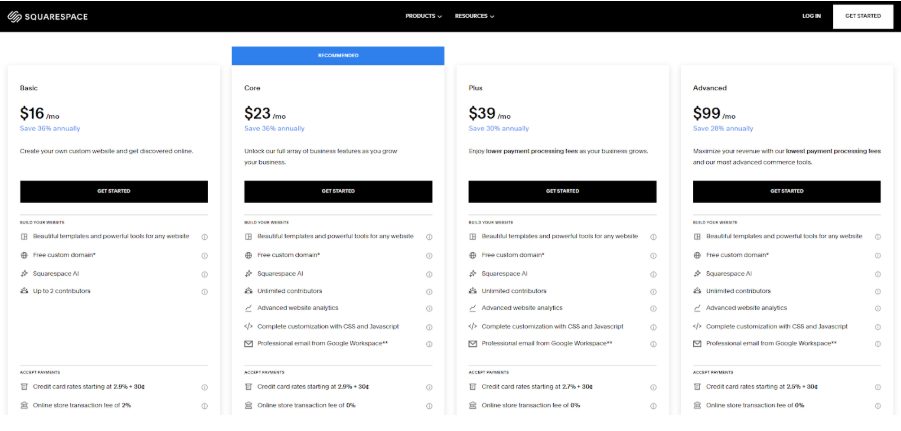Click the blue Recommended banner above Core
Image resolution: width=901 pixels, height=431 pixels.
(x=338, y=55)
